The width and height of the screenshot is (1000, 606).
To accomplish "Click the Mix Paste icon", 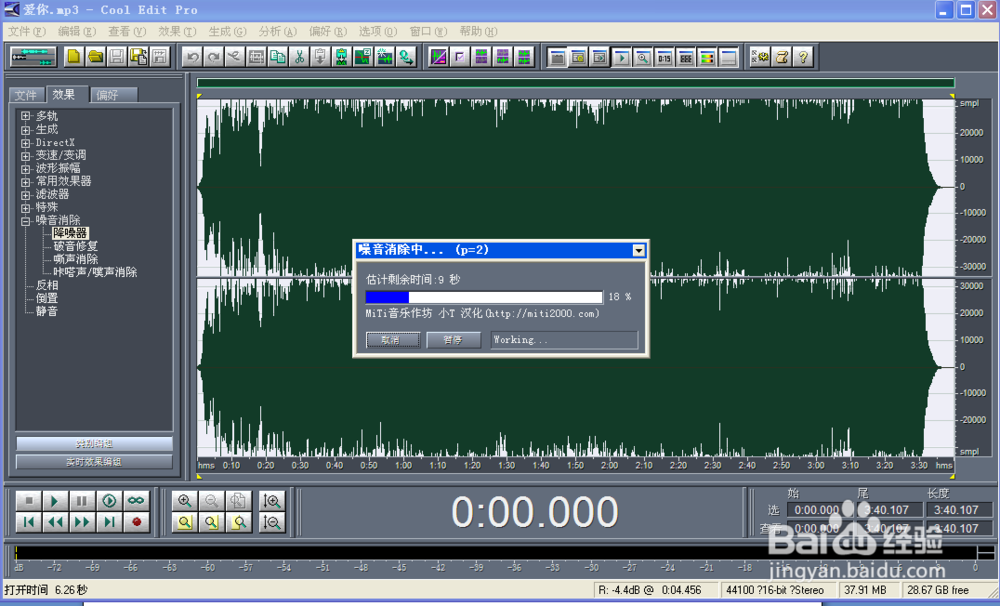I will point(342,57).
